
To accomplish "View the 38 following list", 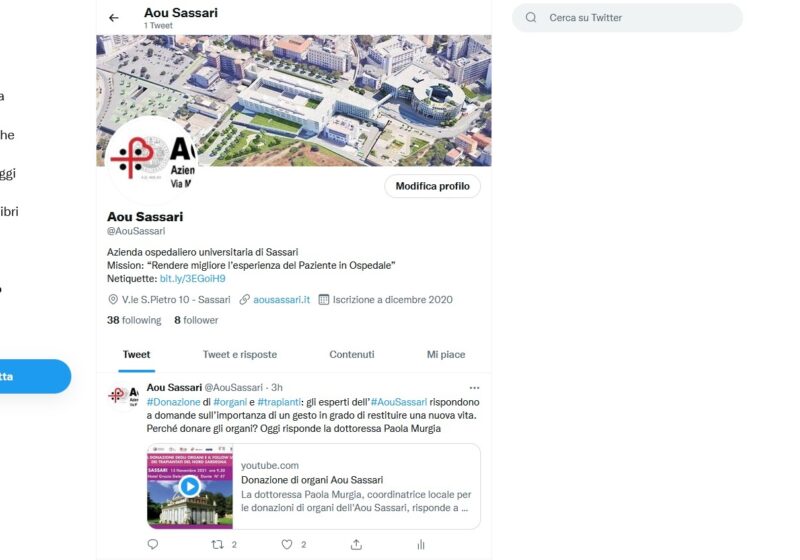I will [134, 320].
